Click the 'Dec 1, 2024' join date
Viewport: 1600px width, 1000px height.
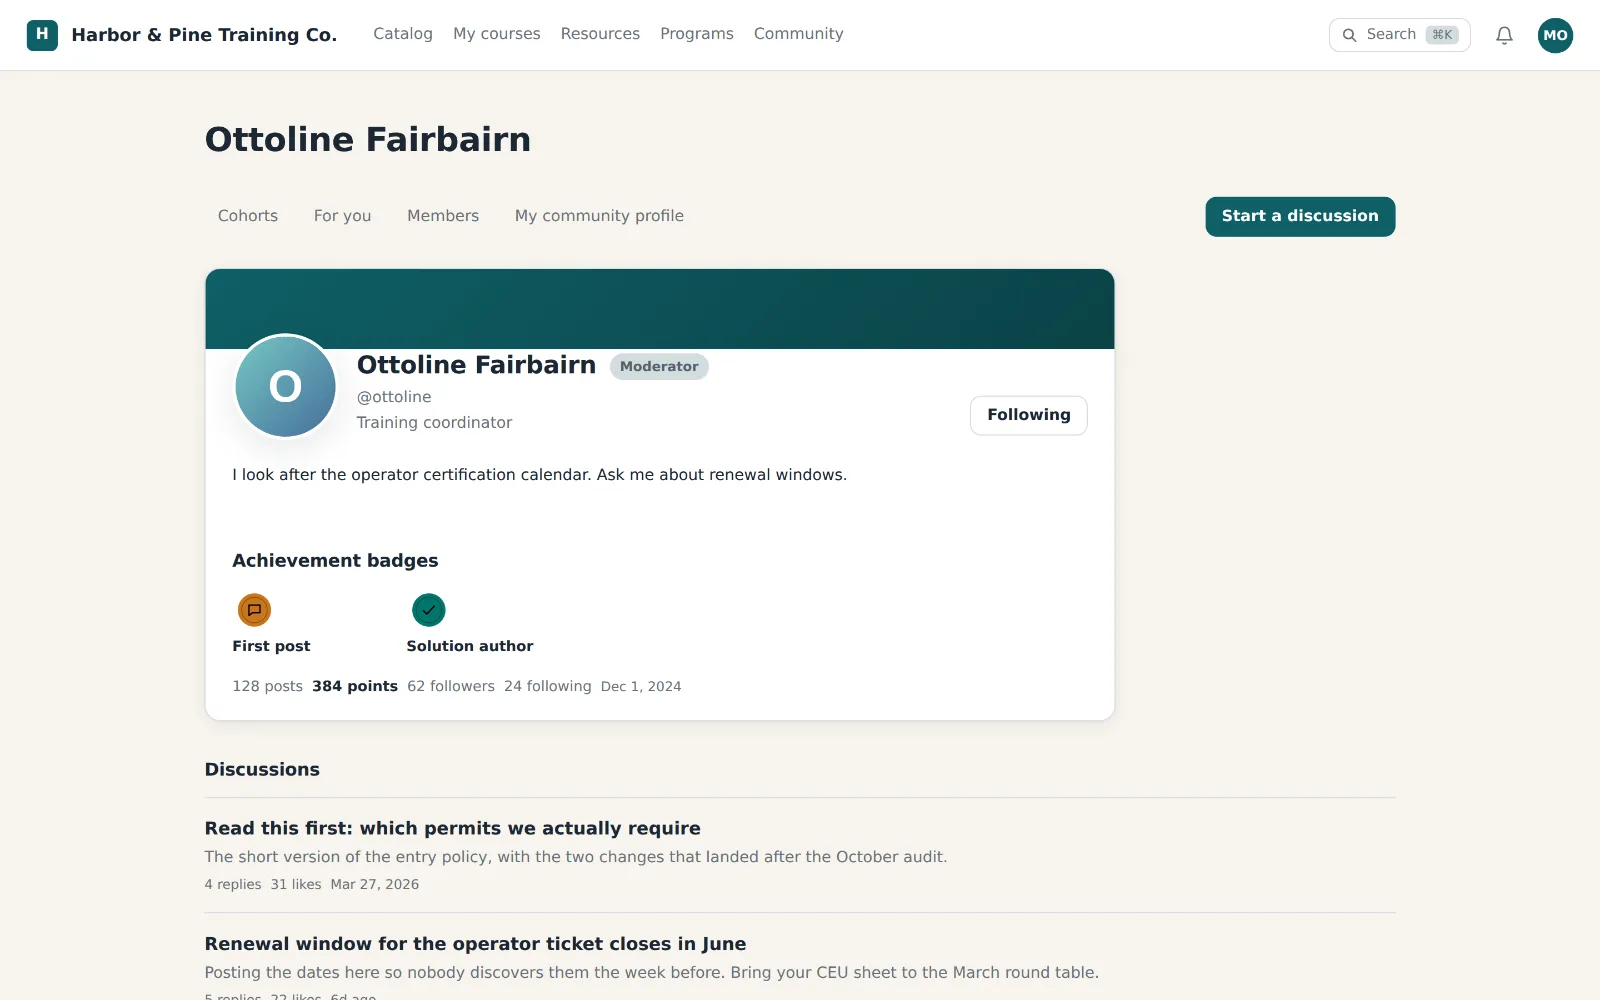(641, 686)
